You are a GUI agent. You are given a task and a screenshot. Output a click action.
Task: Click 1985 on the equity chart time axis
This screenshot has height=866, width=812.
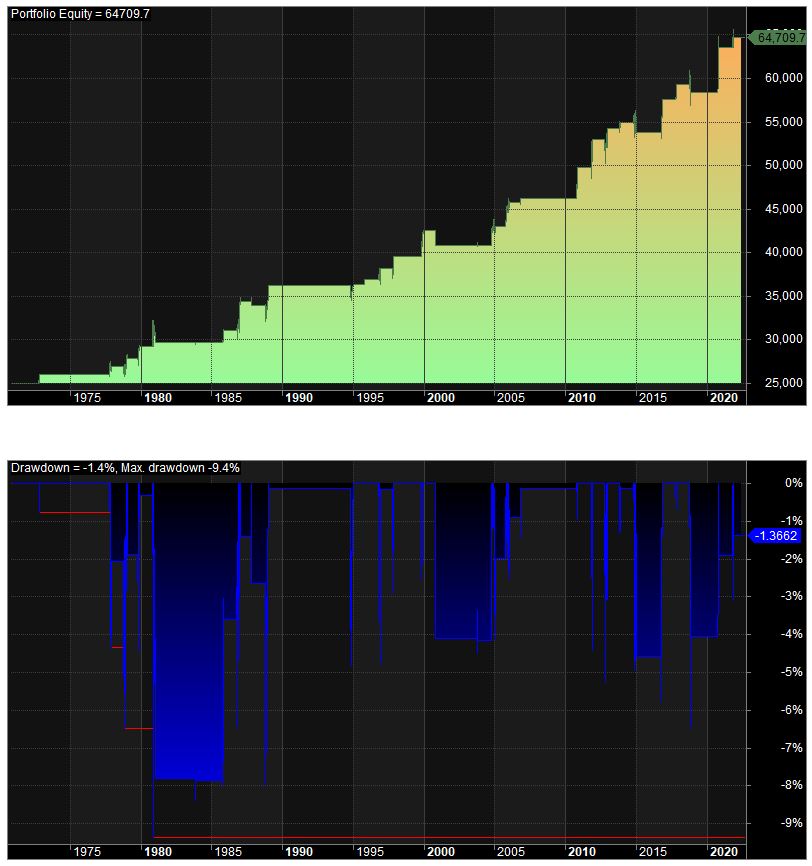coord(228,398)
